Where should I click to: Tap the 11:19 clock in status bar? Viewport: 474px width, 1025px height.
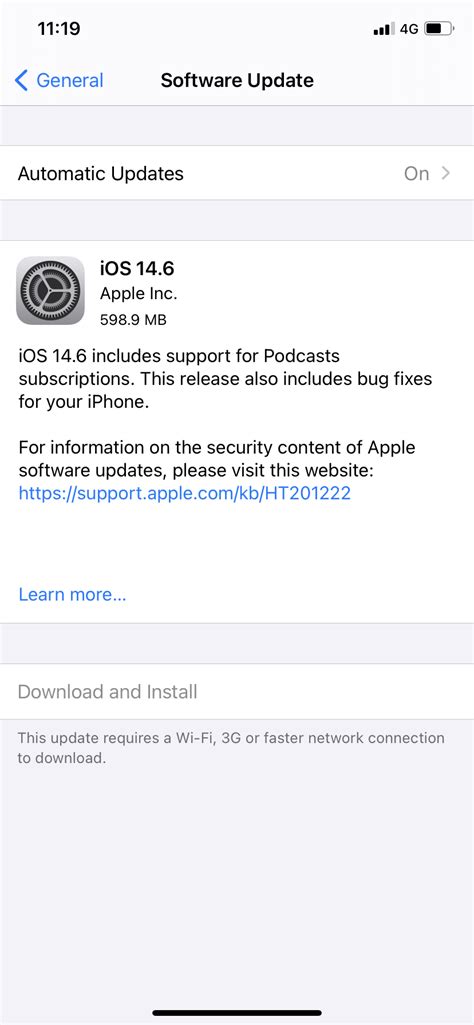click(58, 29)
